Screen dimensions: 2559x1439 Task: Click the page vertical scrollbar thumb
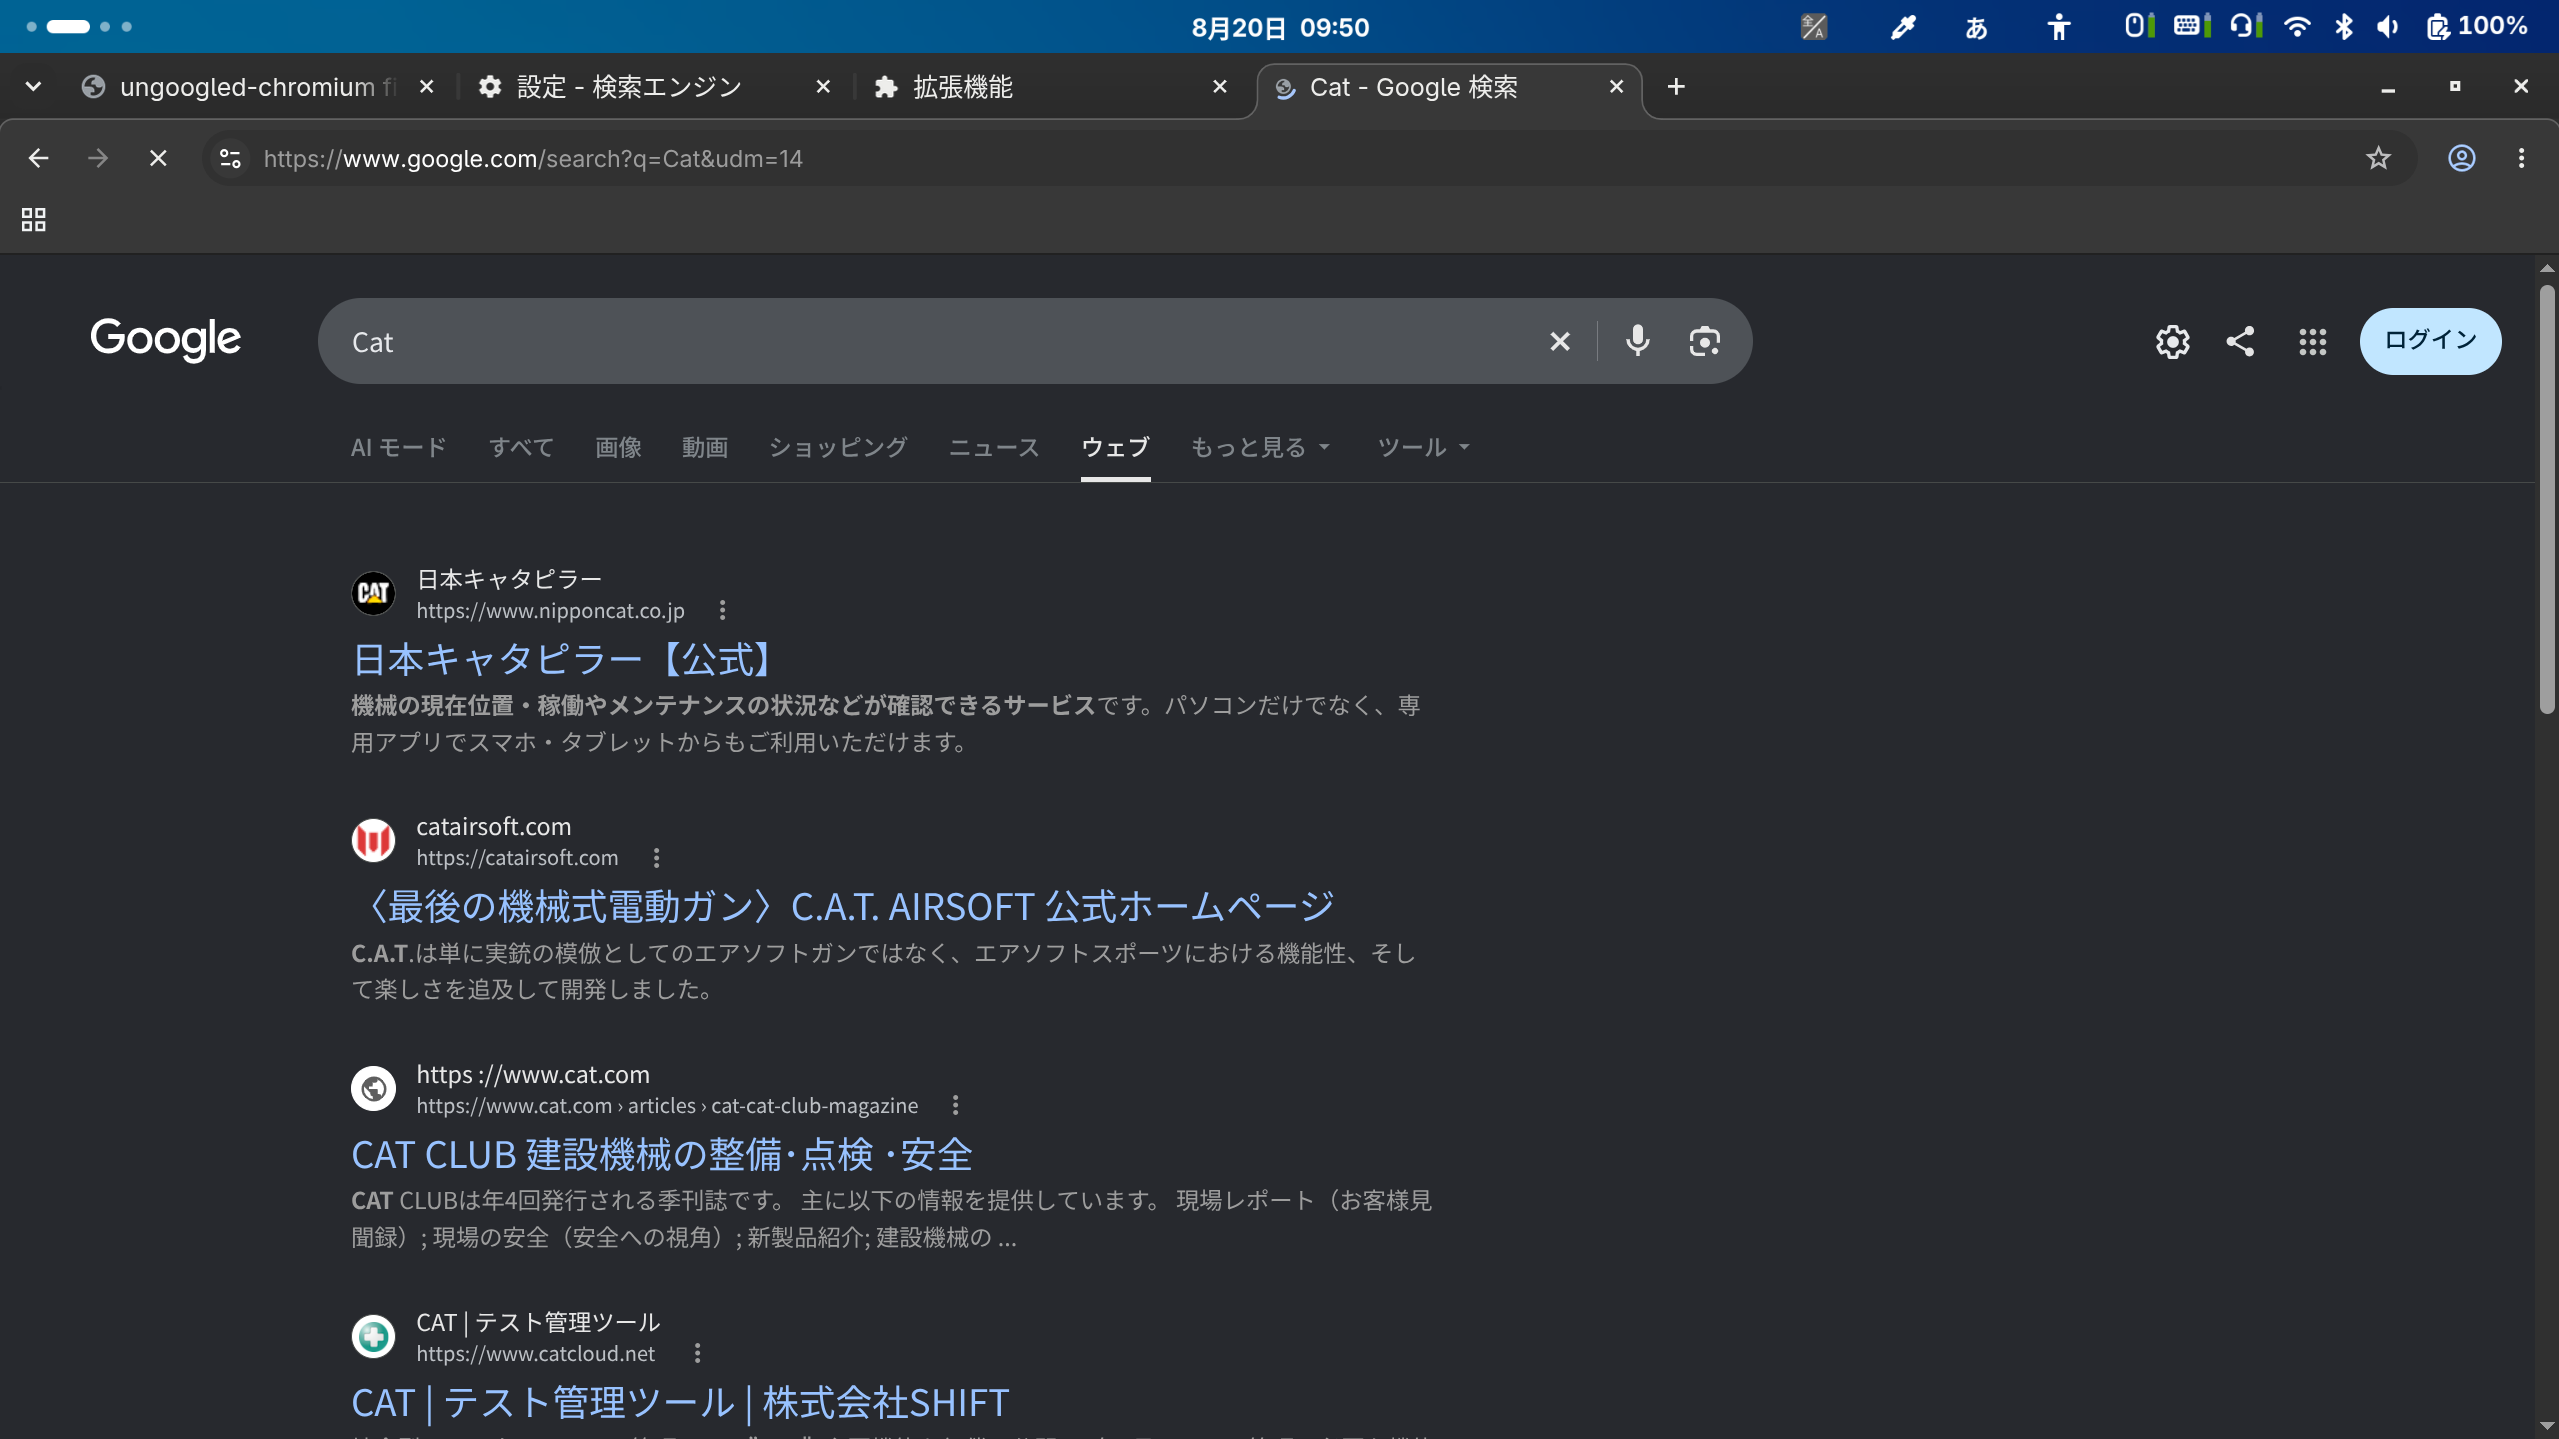pyautogui.click(x=2546, y=500)
